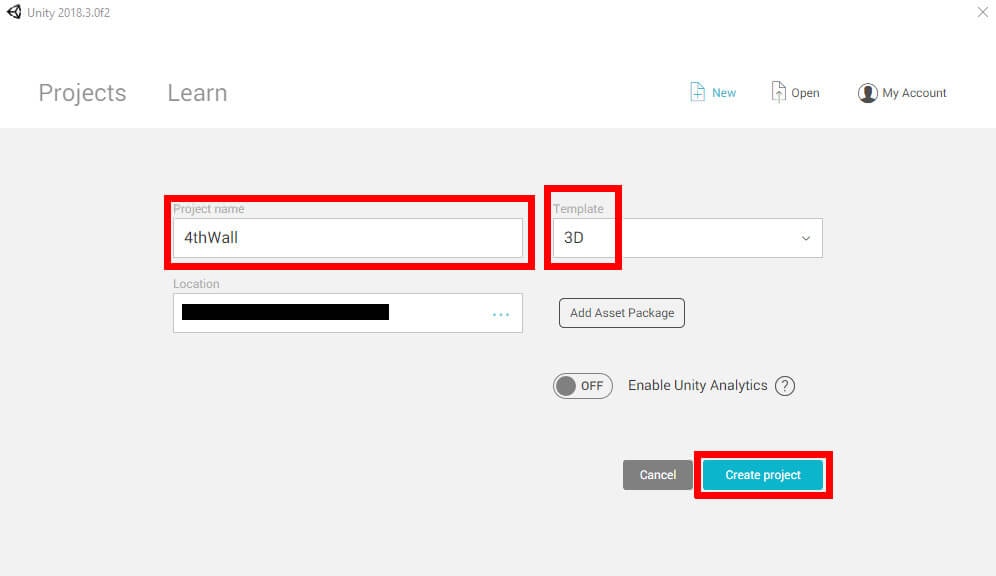Open the 3D template combo box

(x=687, y=238)
